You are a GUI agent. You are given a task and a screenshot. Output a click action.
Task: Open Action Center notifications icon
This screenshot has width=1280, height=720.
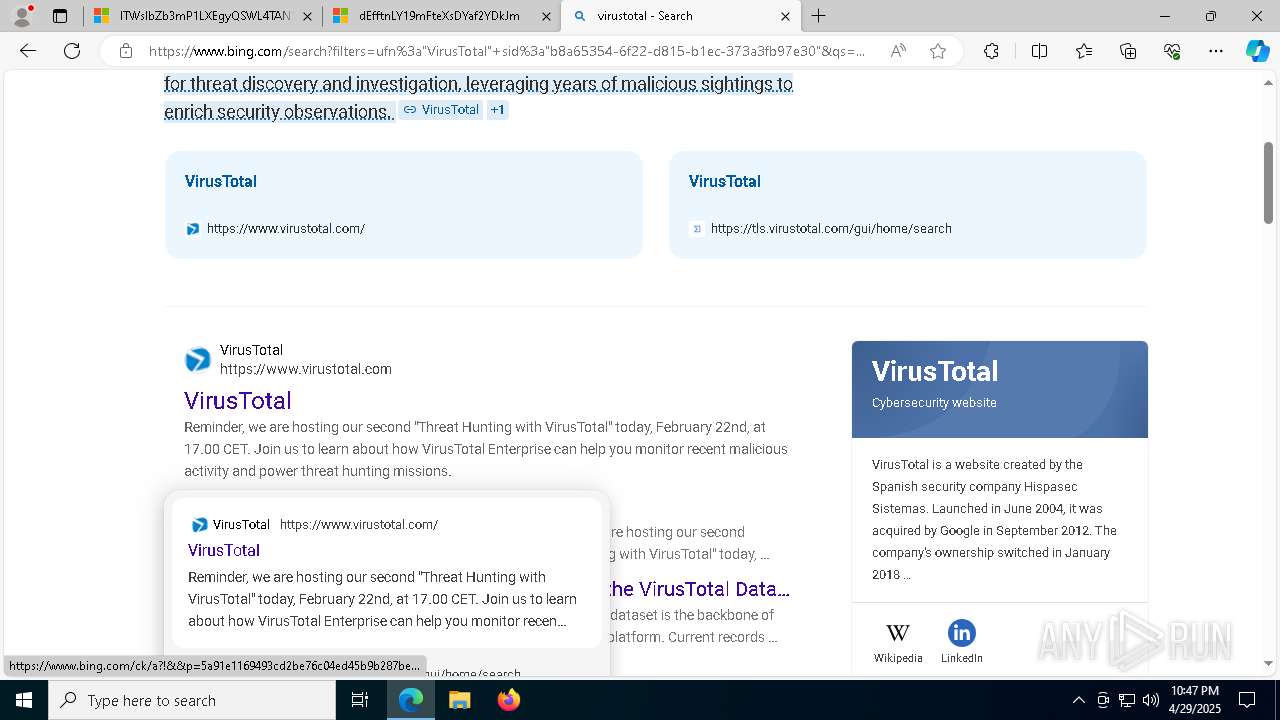click(1247, 700)
